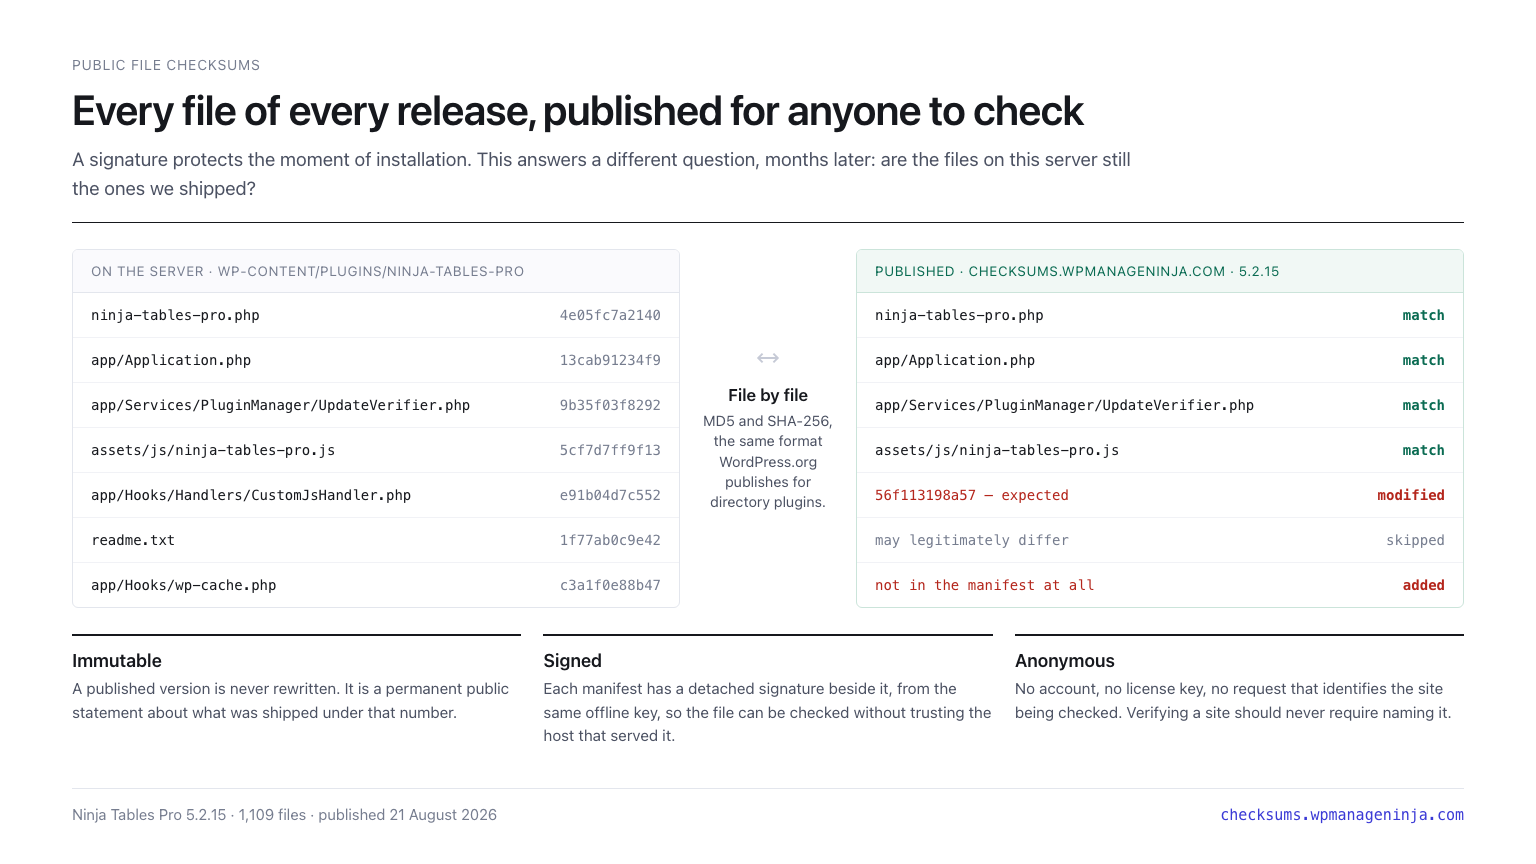Click the "File by file" label
The width and height of the screenshot is (1536, 864).
click(x=768, y=395)
